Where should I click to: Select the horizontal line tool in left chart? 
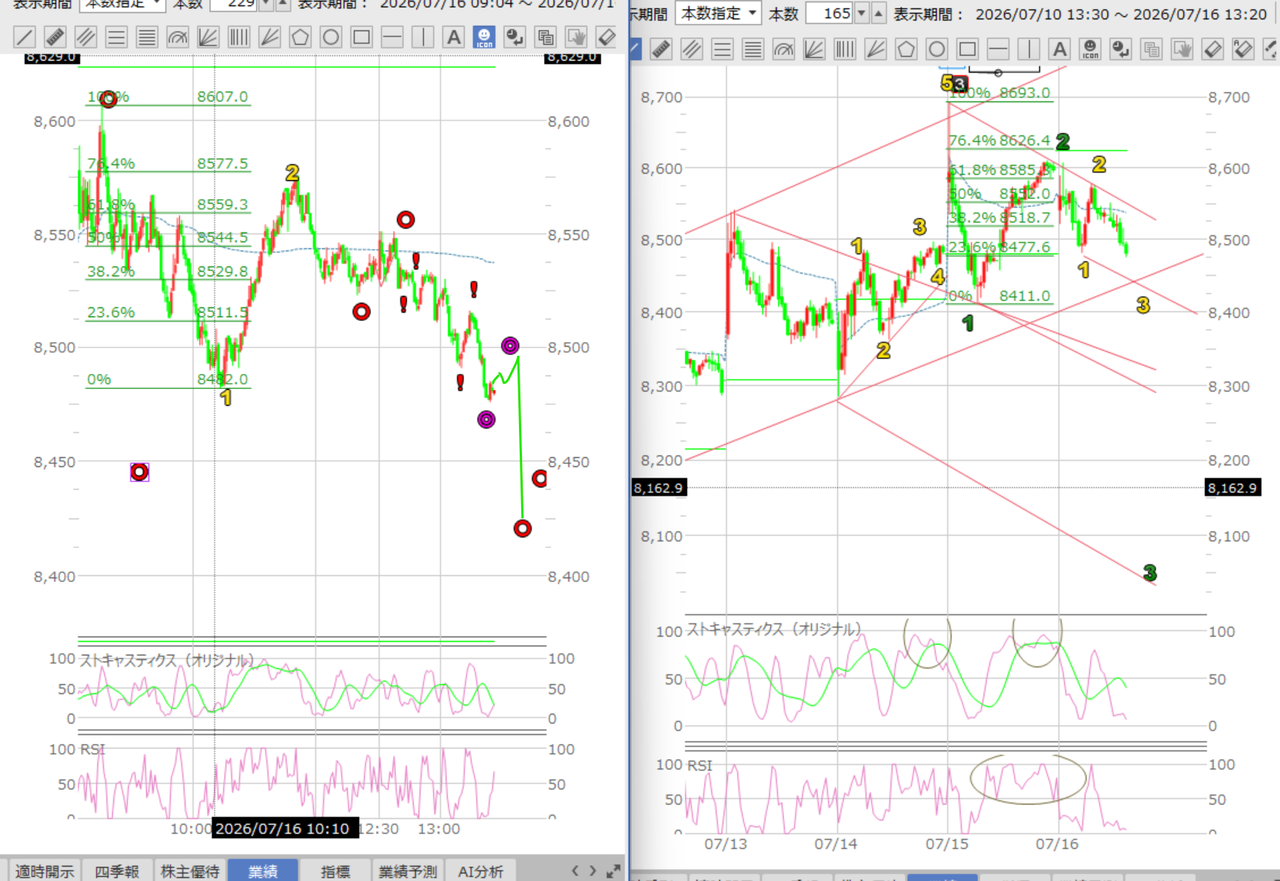pos(392,38)
